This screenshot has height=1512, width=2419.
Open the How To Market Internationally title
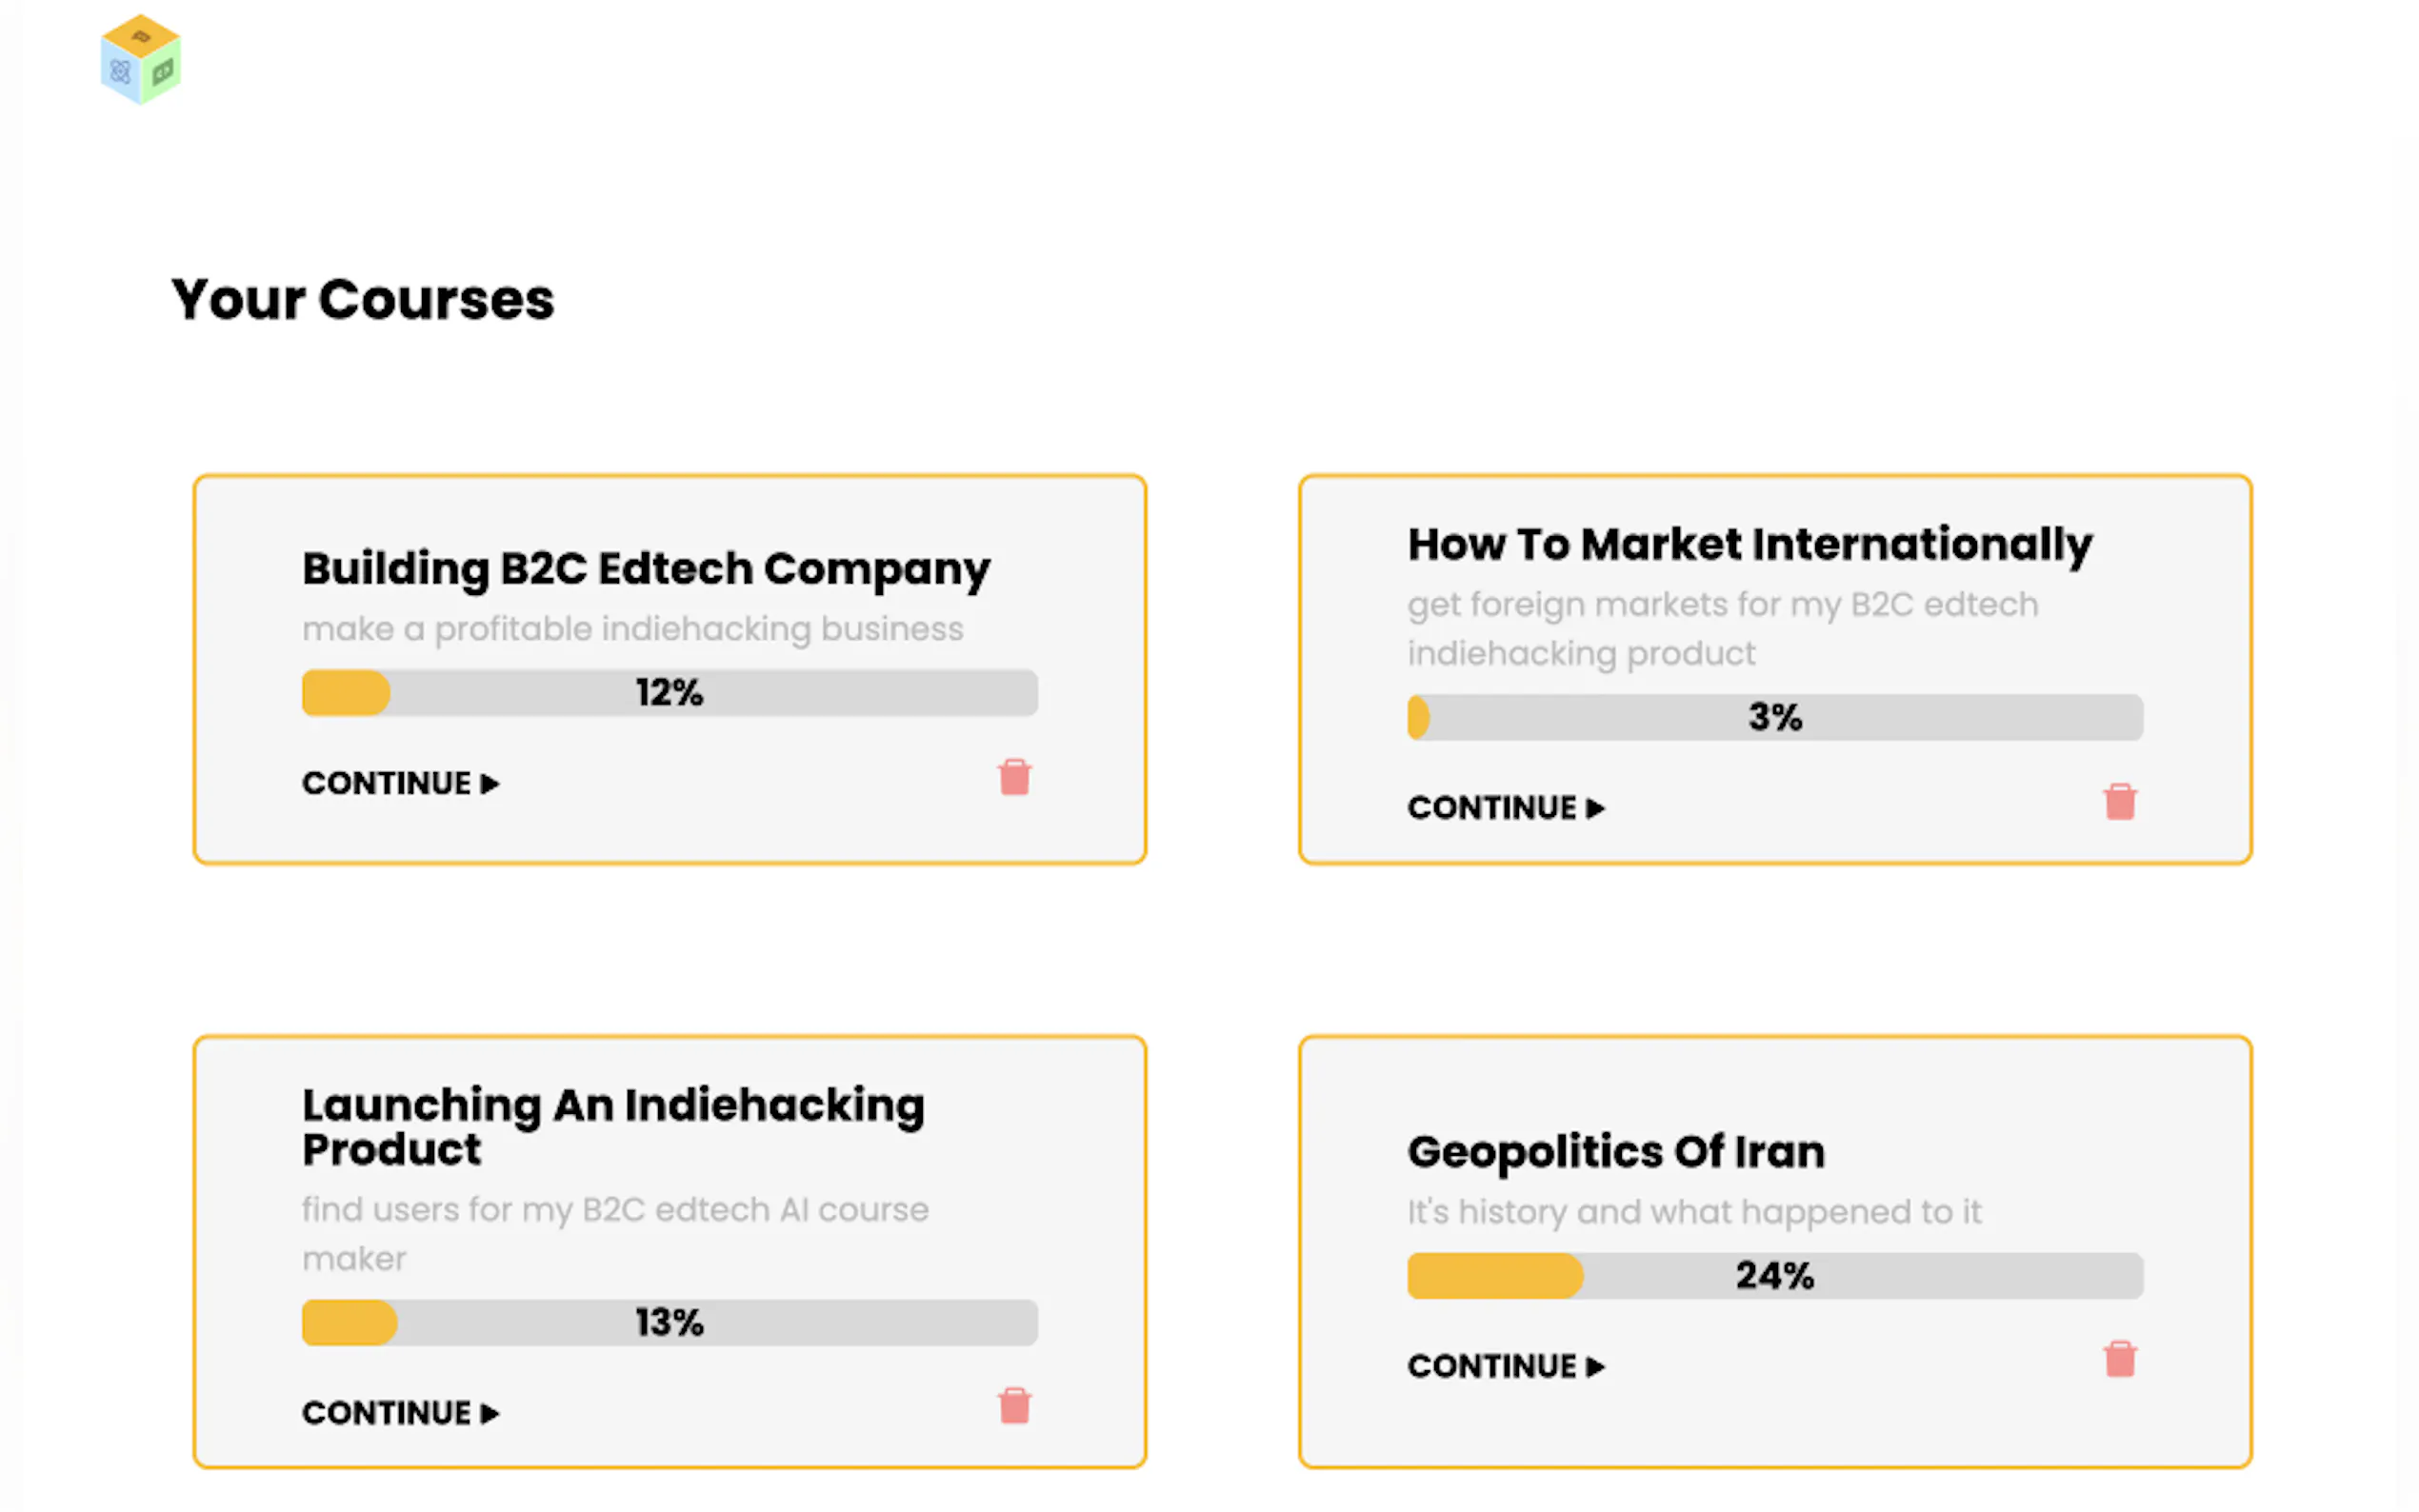point(1749,545)
